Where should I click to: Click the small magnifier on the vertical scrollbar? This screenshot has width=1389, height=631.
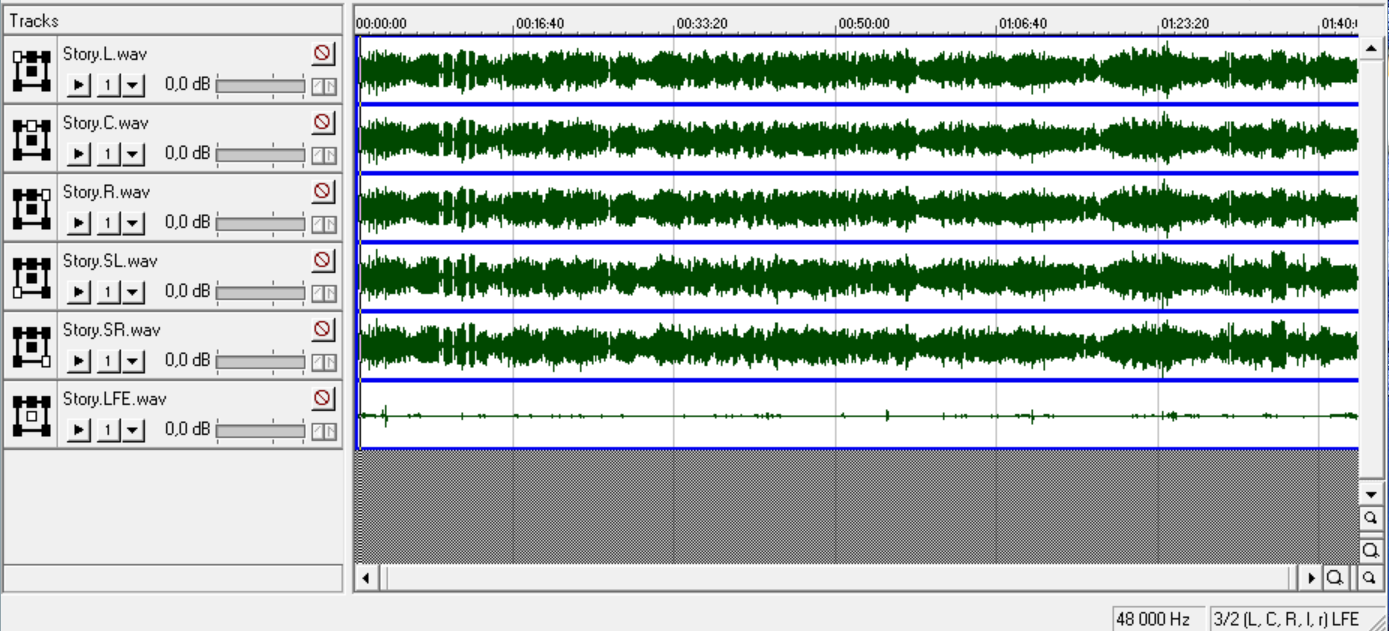tap(1370, 518)
